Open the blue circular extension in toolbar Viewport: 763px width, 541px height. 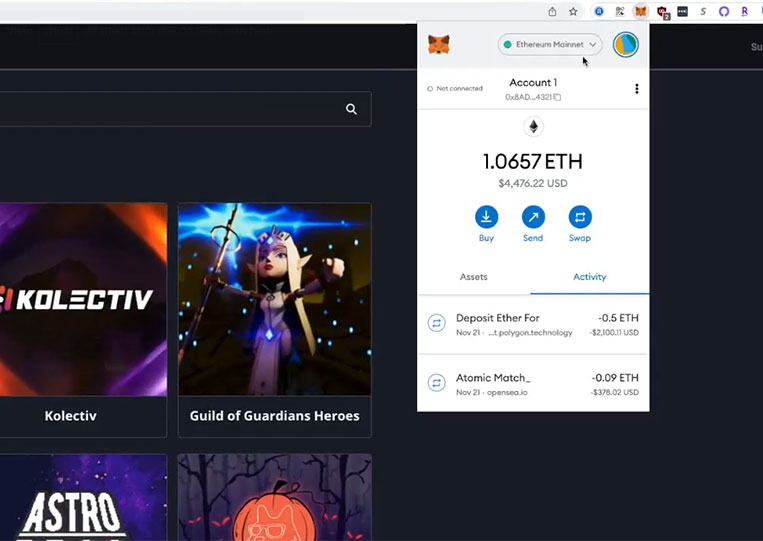[x=599, y=11]
